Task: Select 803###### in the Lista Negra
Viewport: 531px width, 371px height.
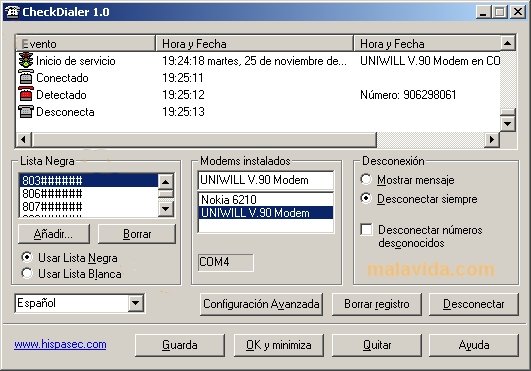Action: pyautogui.click(x=89, y=180)
